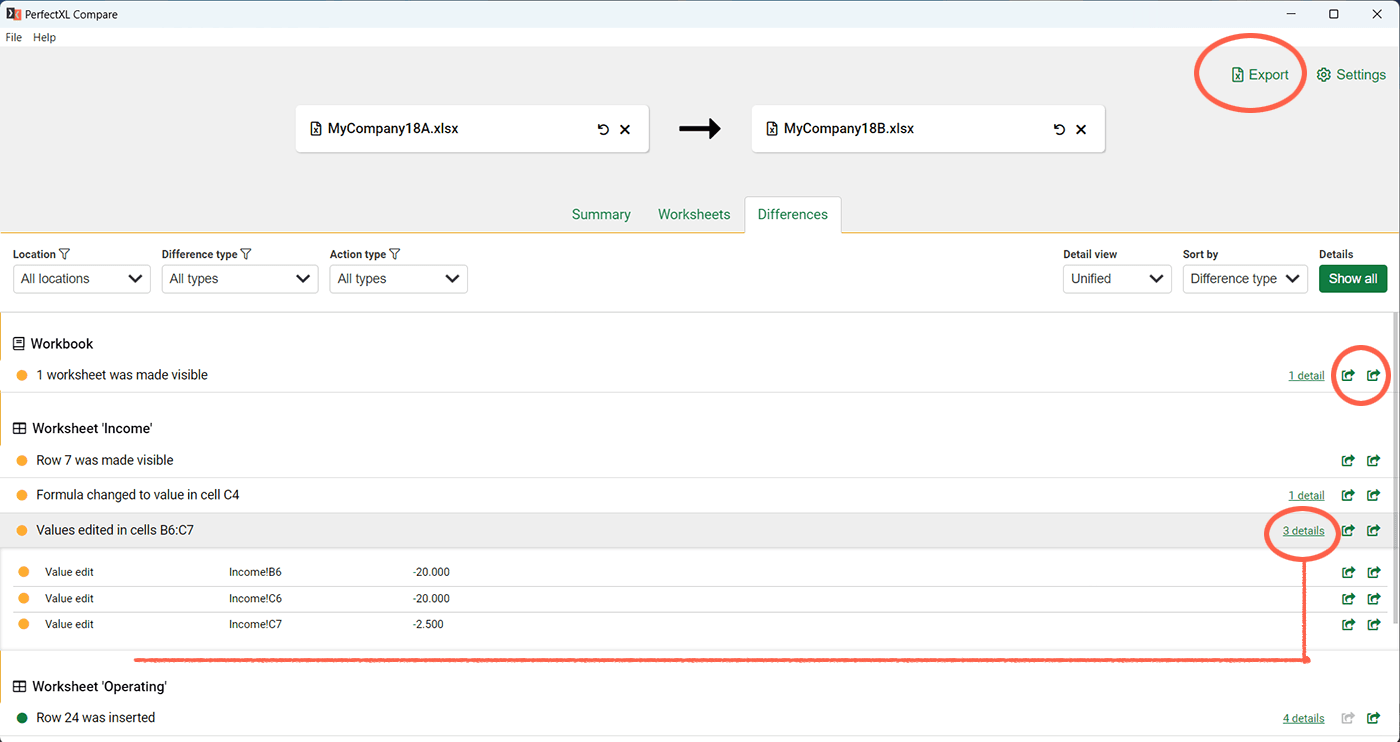Open the File menu

point(13,37)
